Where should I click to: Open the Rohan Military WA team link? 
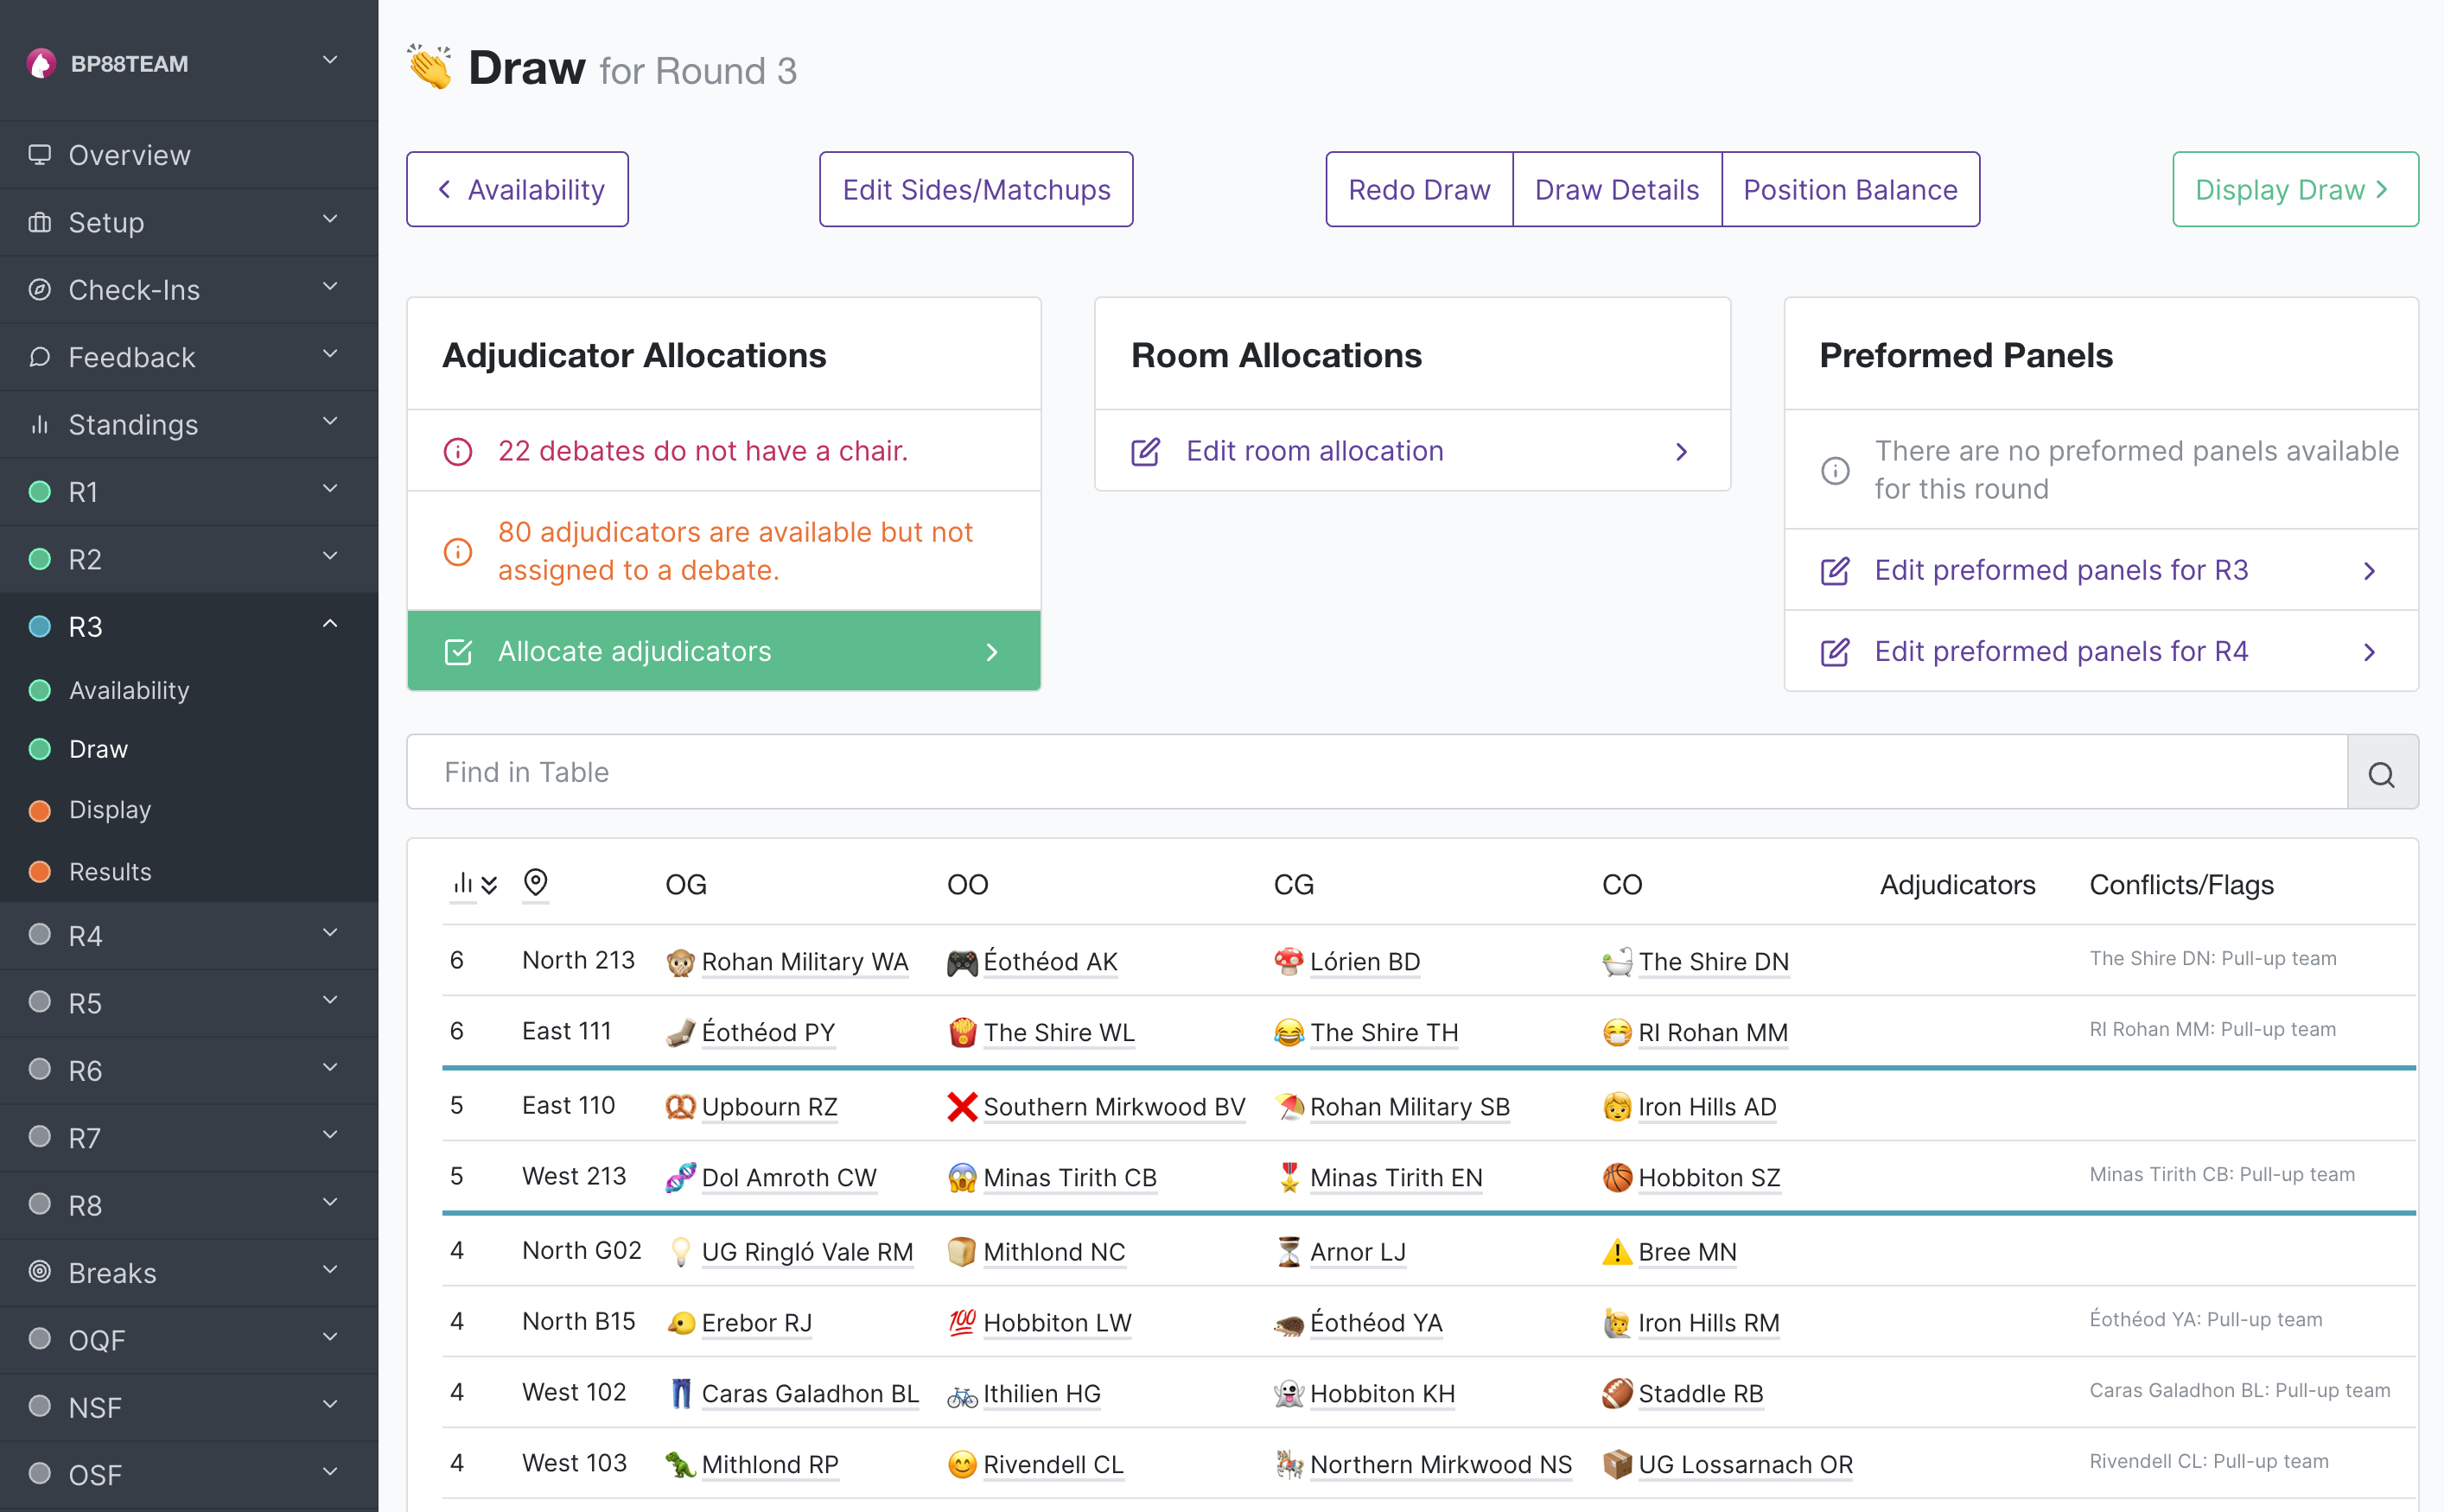pos(804,962)
